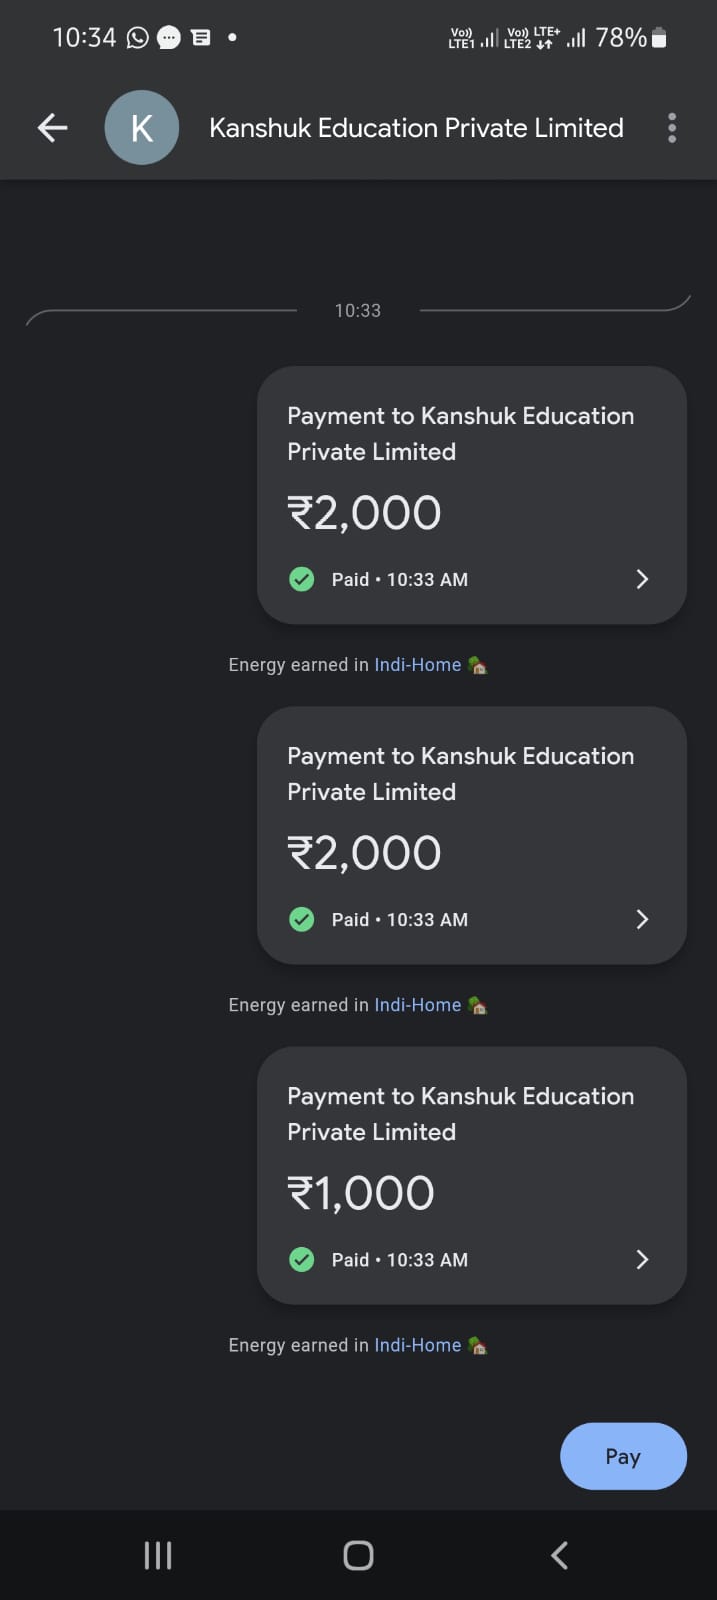Viewport: 717px width, 1600px height.
Task: Open Indi-Home link under ₹1,000 payment
Action: 417,1345
